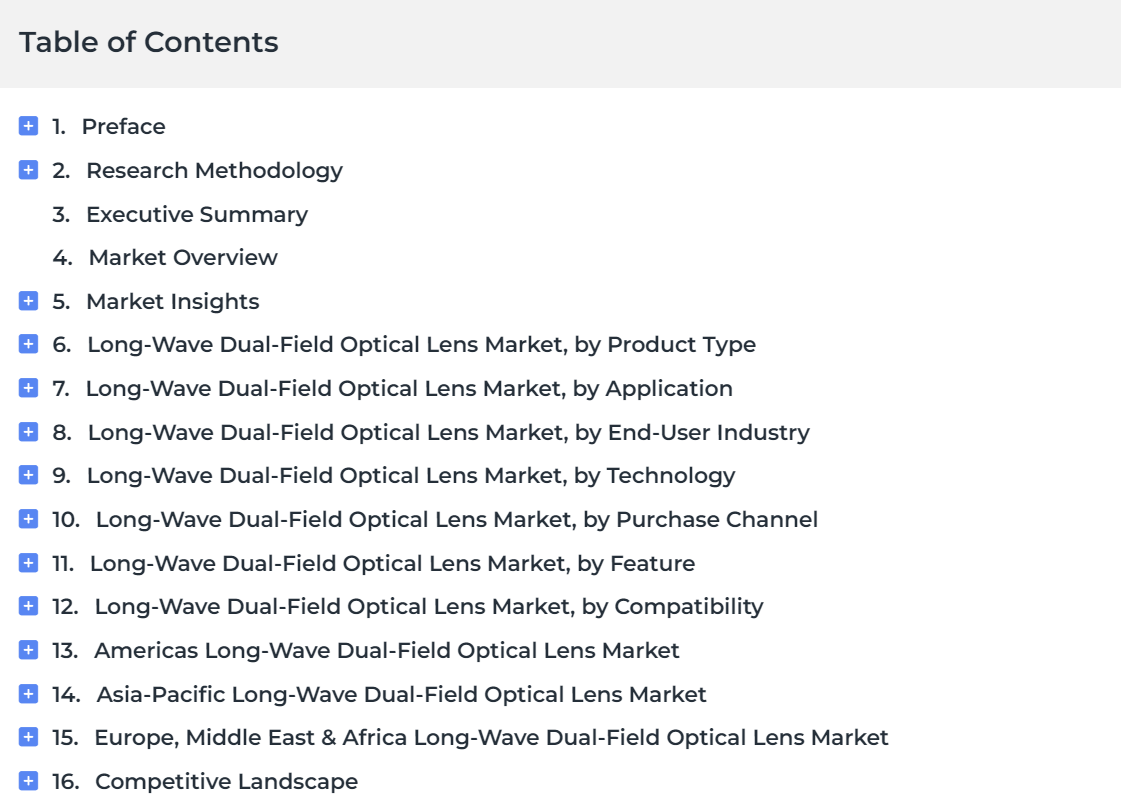
Task: Expand Asia-Pacific market section plus icon
Action: point(29,694)
